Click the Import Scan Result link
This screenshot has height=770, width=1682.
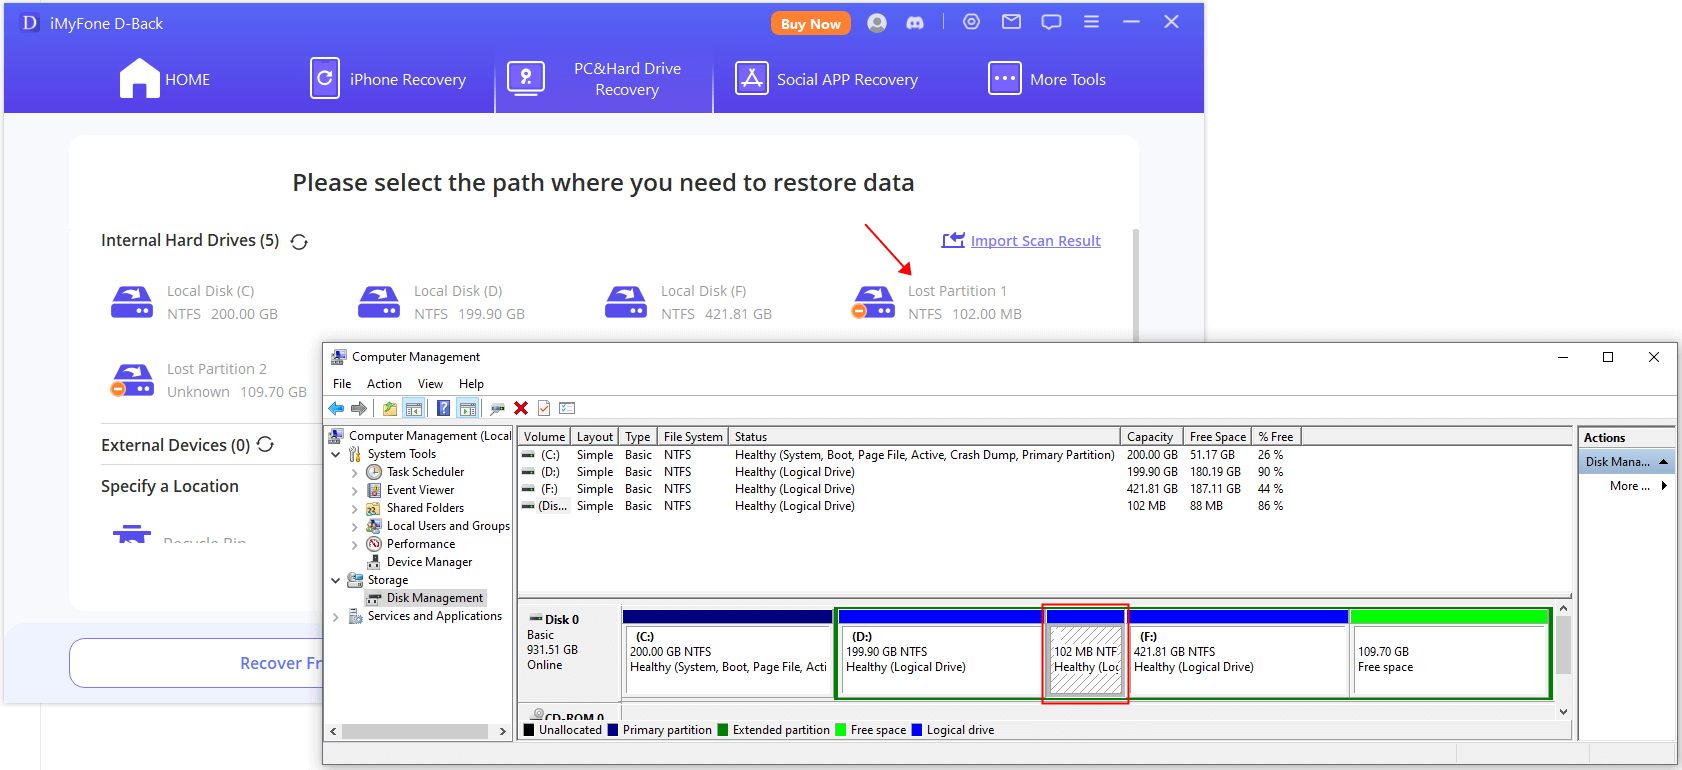click(1035, 241)
